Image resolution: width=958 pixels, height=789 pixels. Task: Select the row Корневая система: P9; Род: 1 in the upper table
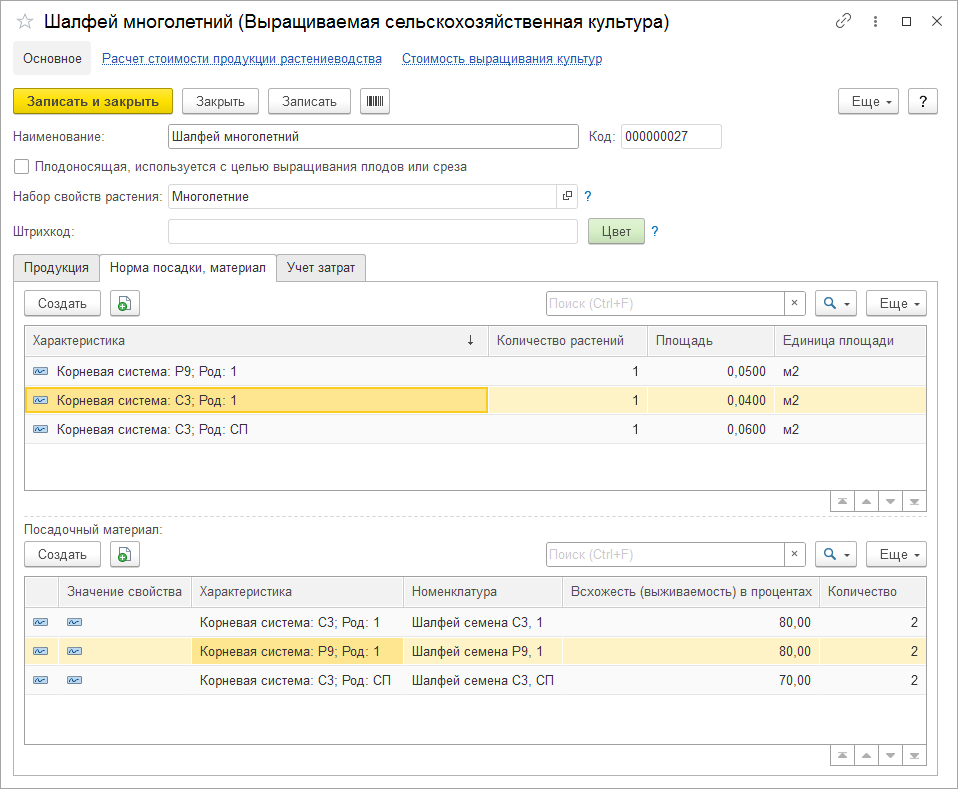click(x=147, y=371)
